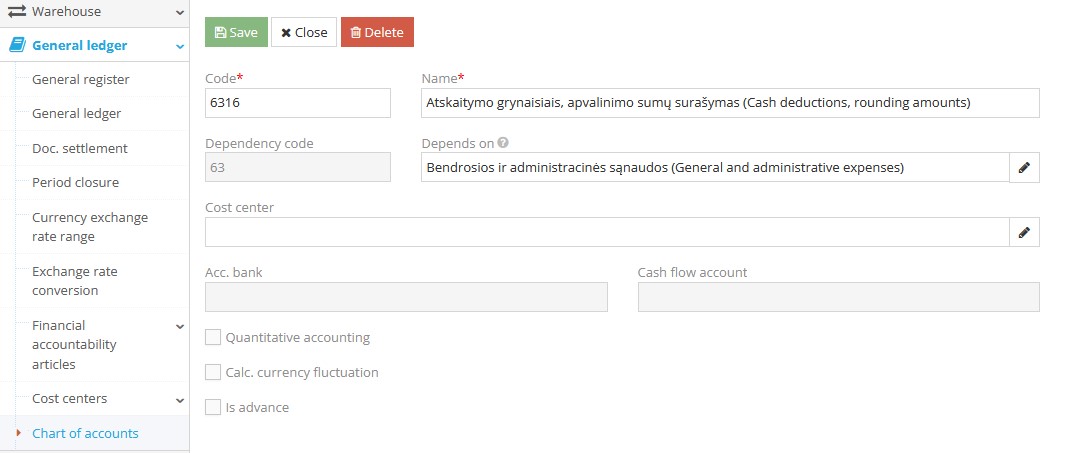Toggle Calc. currency fluctuation checkbox

click(213, 372)
